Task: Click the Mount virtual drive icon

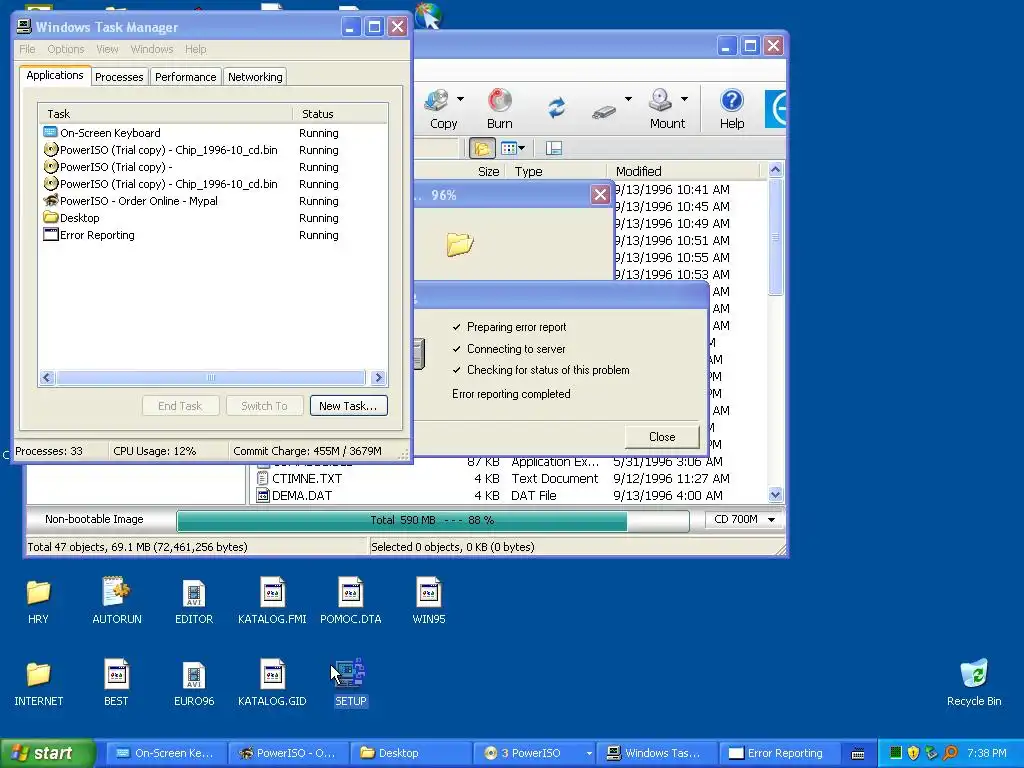Action: pos(660,101)
